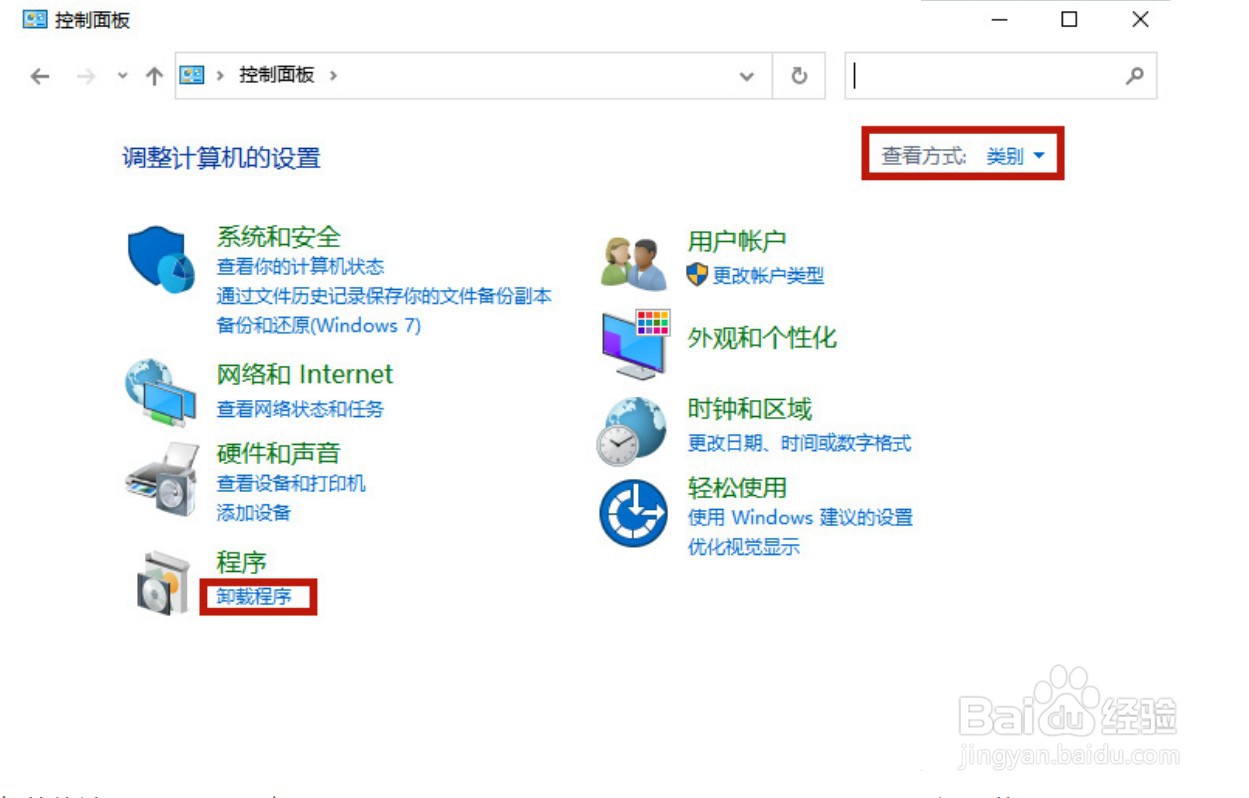This screenshot has width=1249, height=798.
Task: Open 卸载程序 under 程序
Action: 254,595
